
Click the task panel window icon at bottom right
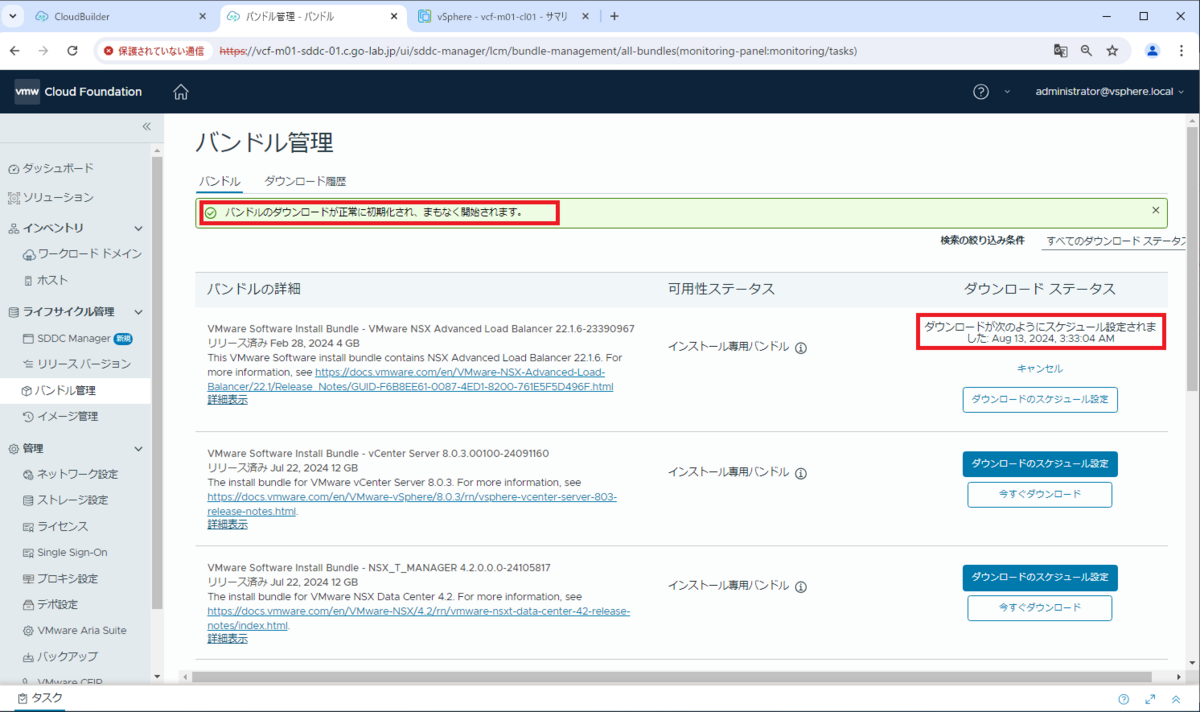point(1177,699)
